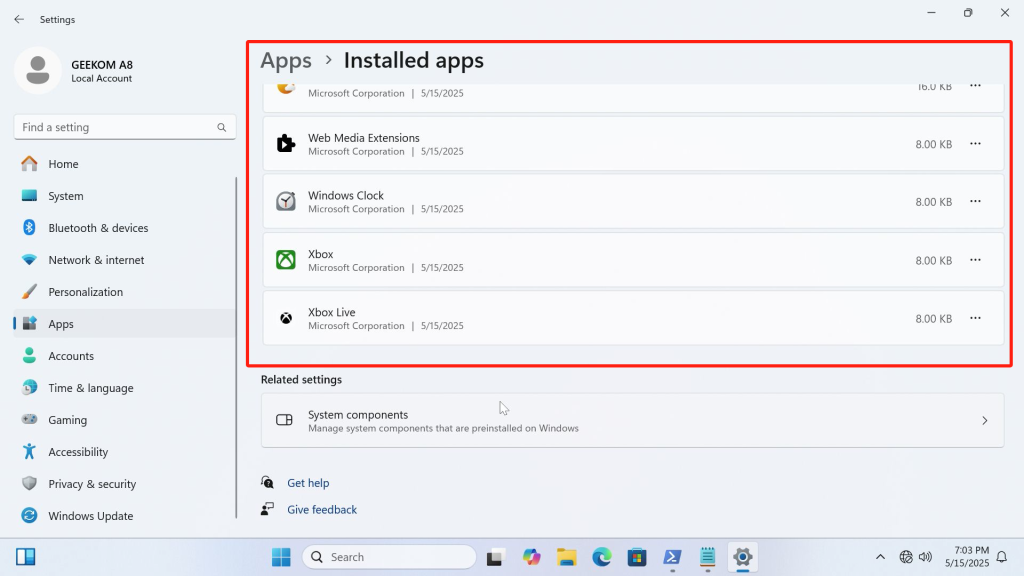This screenshot has width=1024, height=576.
Task: Open Windows Update settings
Action: click(124, 516)
